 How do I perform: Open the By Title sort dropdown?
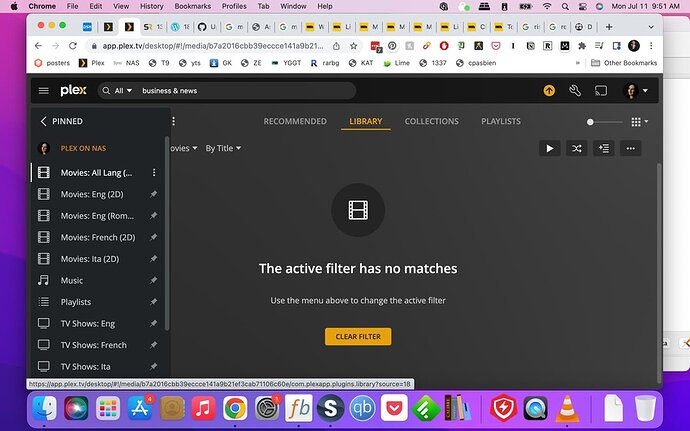click(x=223, y=148)
